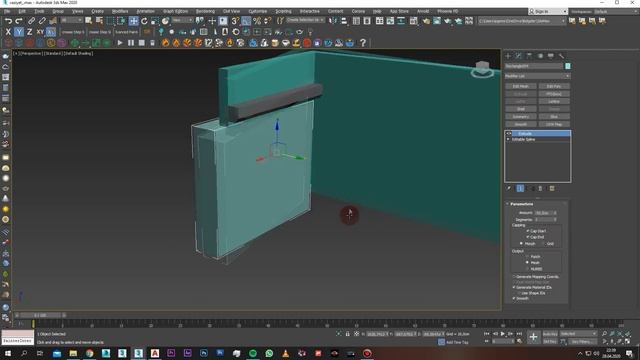This screenshot has height=360, width=640.
Task: Select the Patch output radio button
Action: click(x=527, y=257)
